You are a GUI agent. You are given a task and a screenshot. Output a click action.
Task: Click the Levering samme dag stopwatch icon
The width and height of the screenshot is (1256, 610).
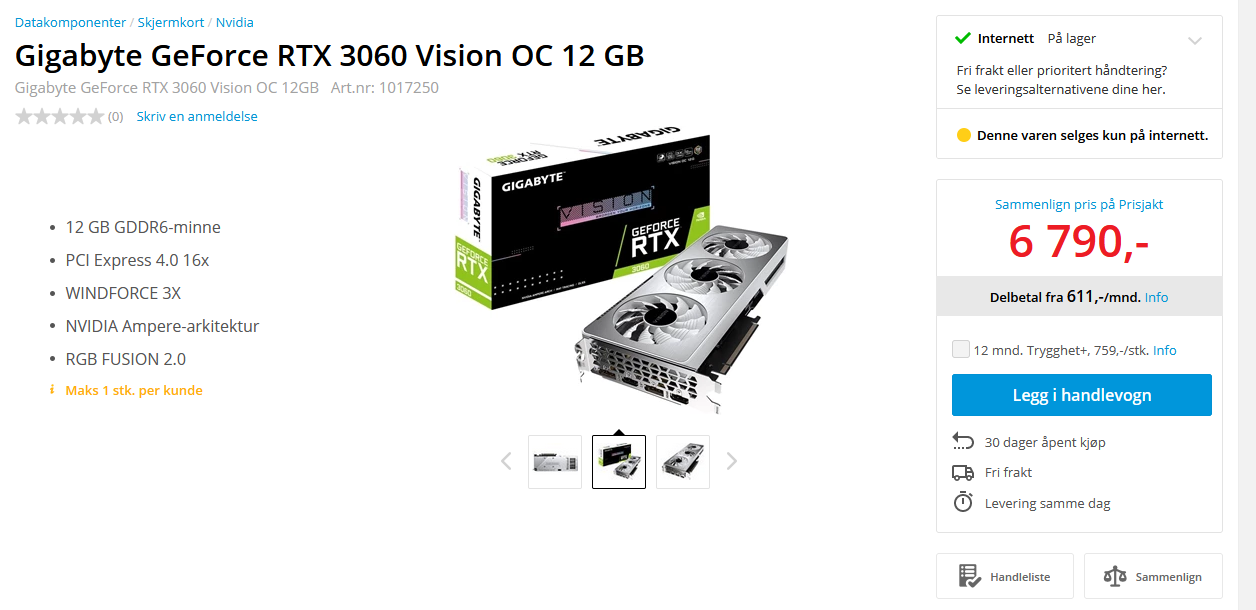(963, 502)
